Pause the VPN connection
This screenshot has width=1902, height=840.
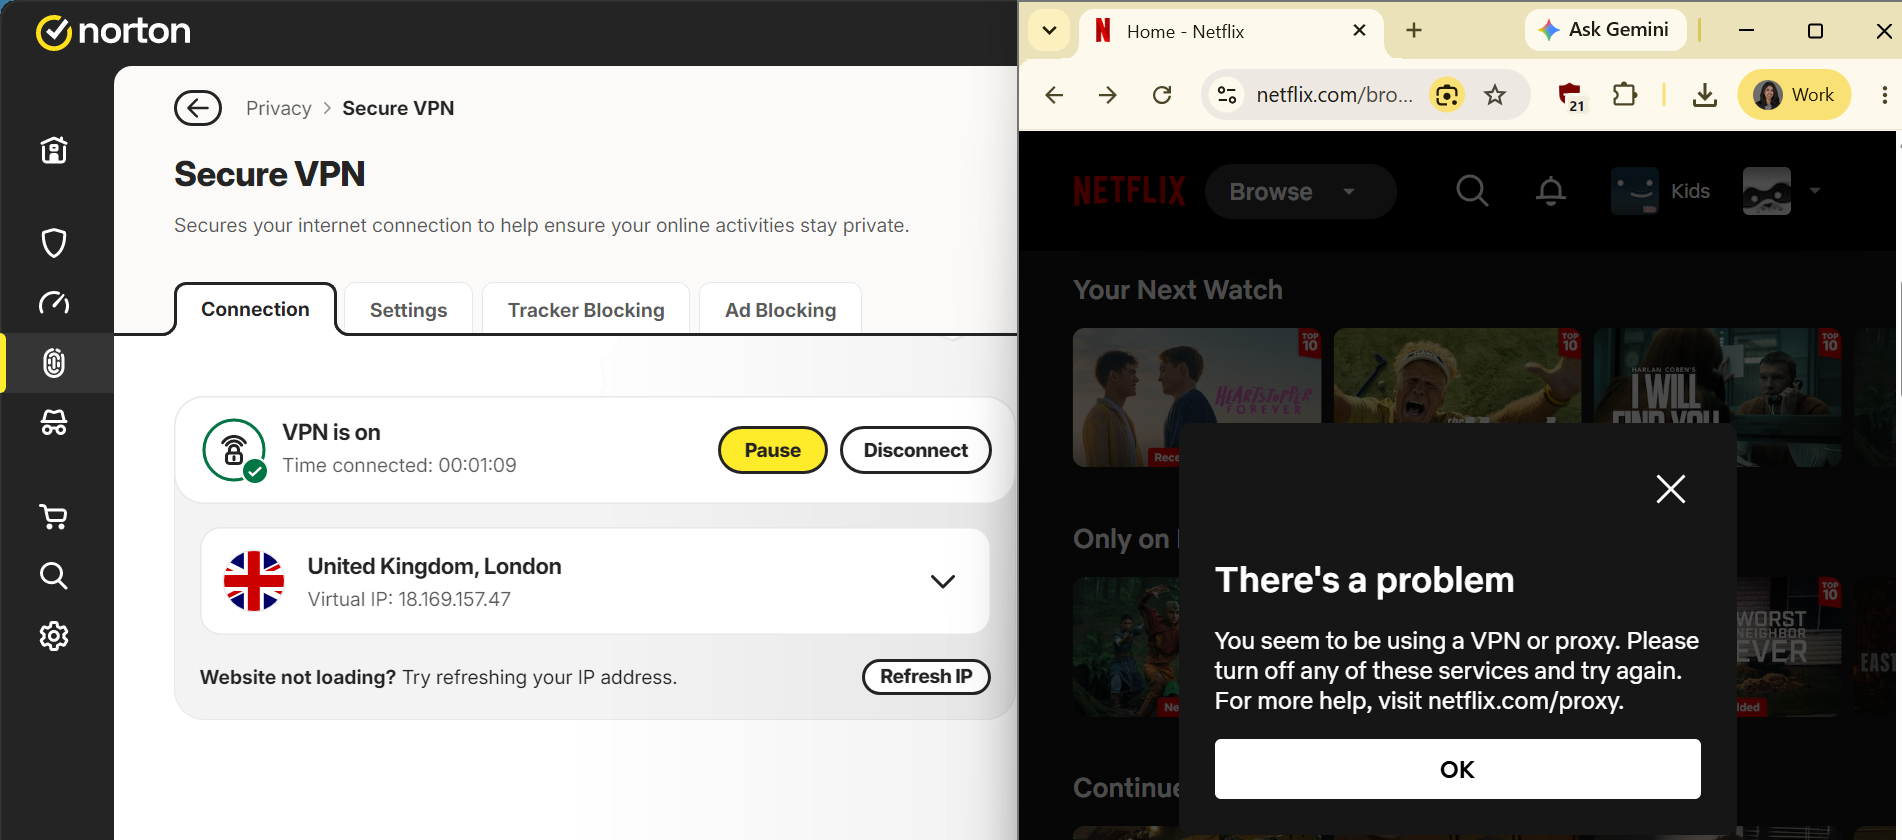point(773,450)
